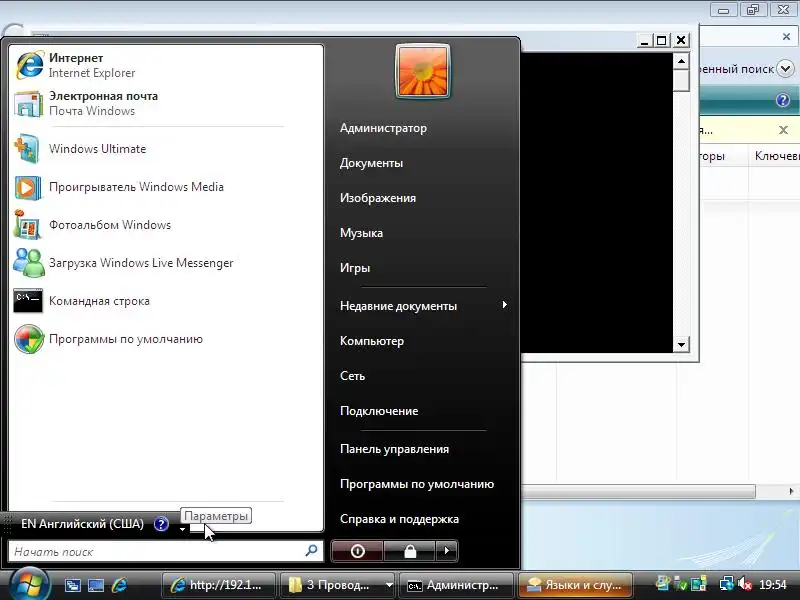Viewport: 800px width, 600px height.
Task: Click the Ключевые column header in background window
Action: 774,156
